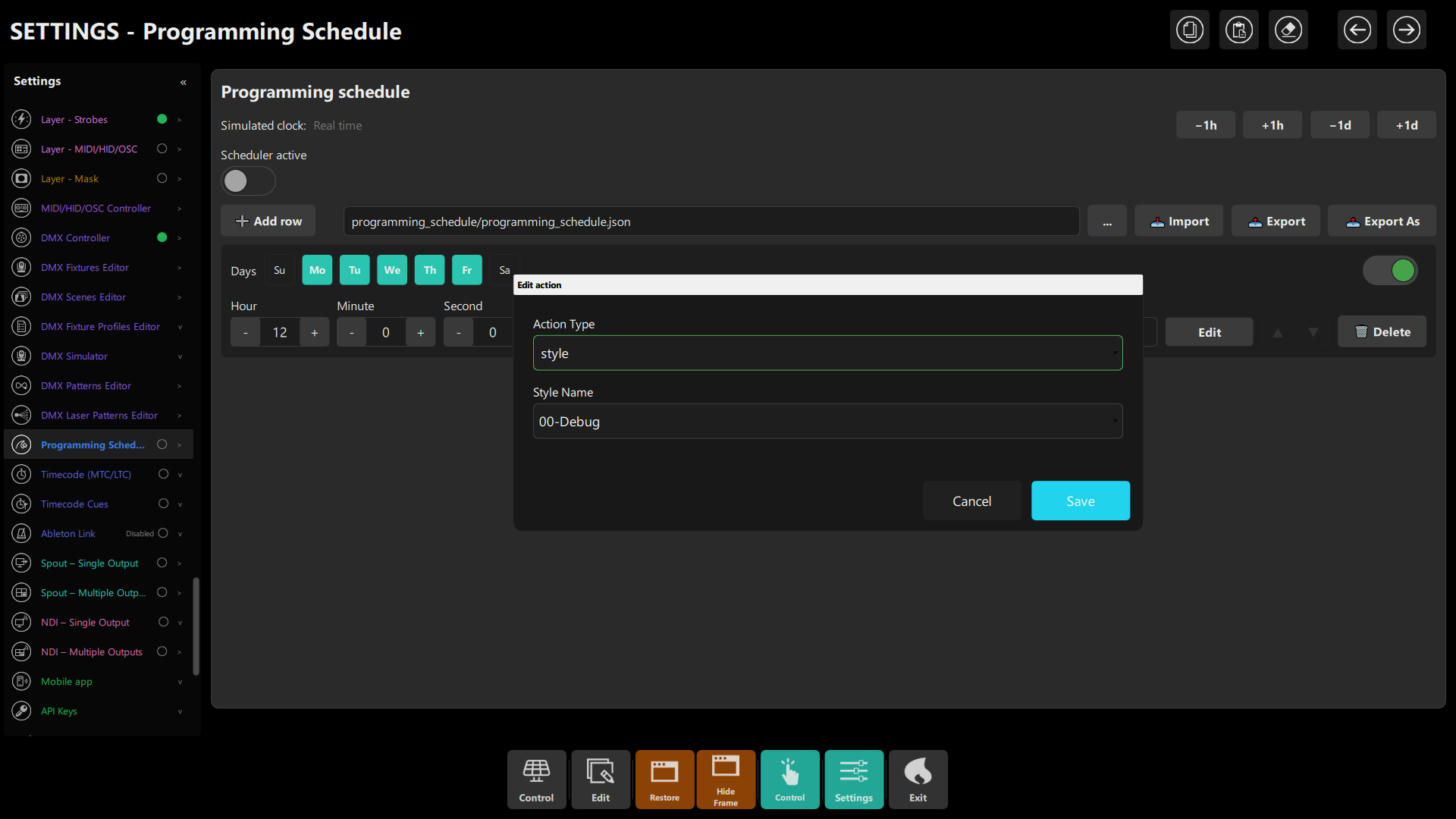Go forward with the right arrow icon

click(1406, 30)
